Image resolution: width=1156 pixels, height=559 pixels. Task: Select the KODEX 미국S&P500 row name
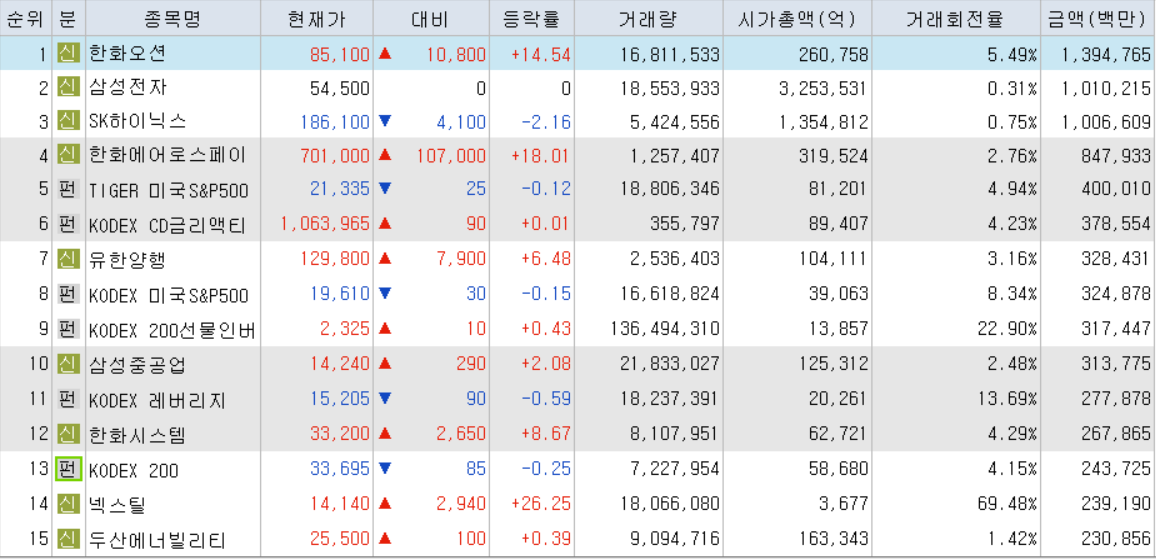click(x=169, y=295)
